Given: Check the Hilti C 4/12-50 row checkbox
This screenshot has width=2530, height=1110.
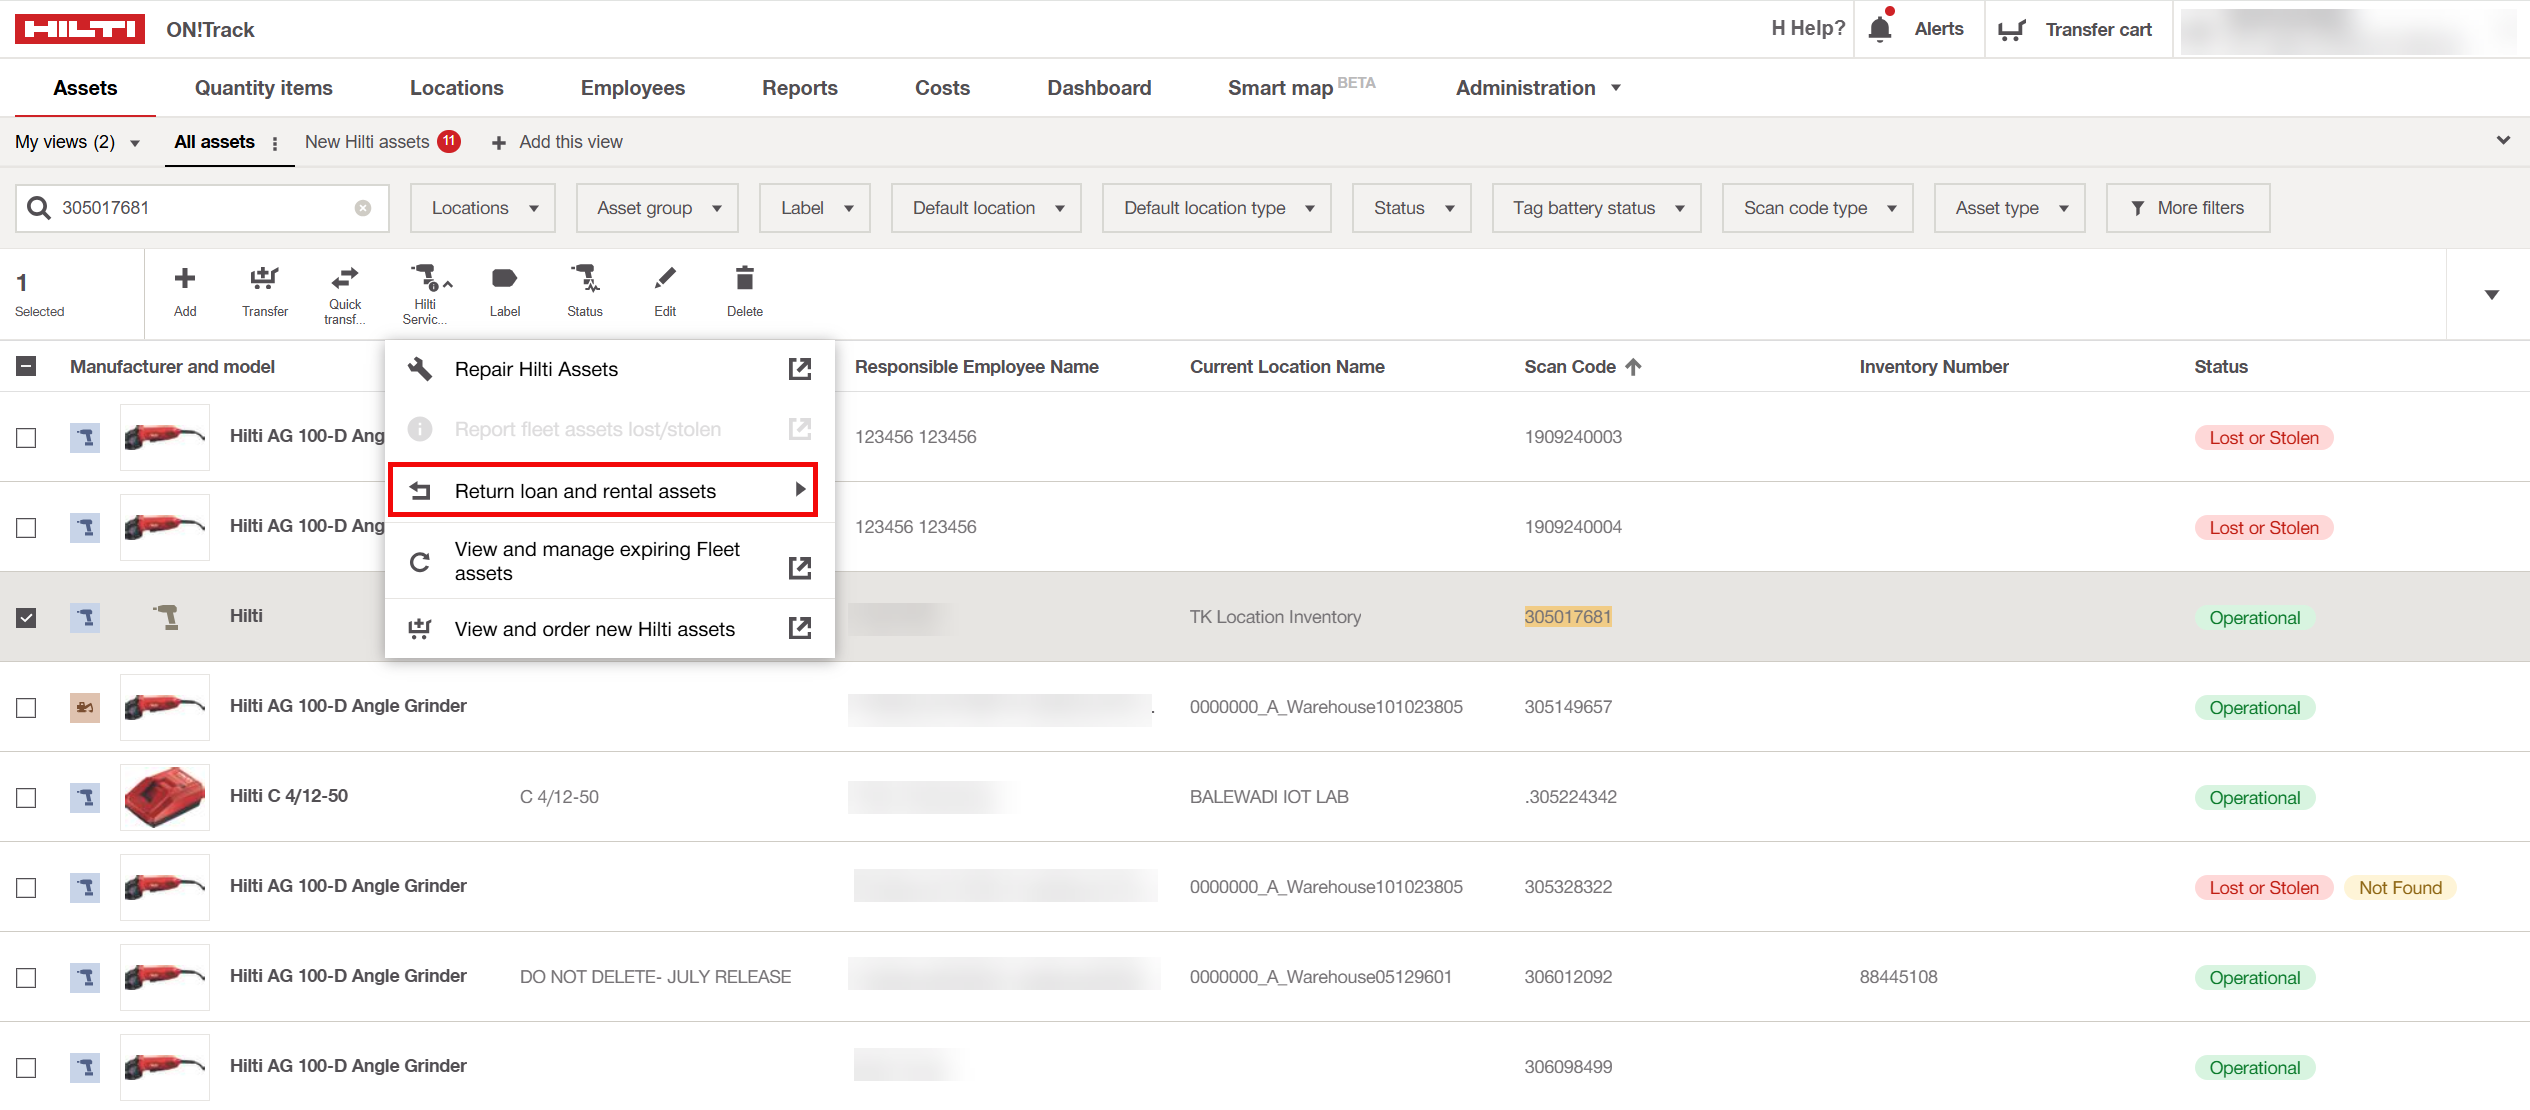Looking at the screenshot, I should coord(27,798).
